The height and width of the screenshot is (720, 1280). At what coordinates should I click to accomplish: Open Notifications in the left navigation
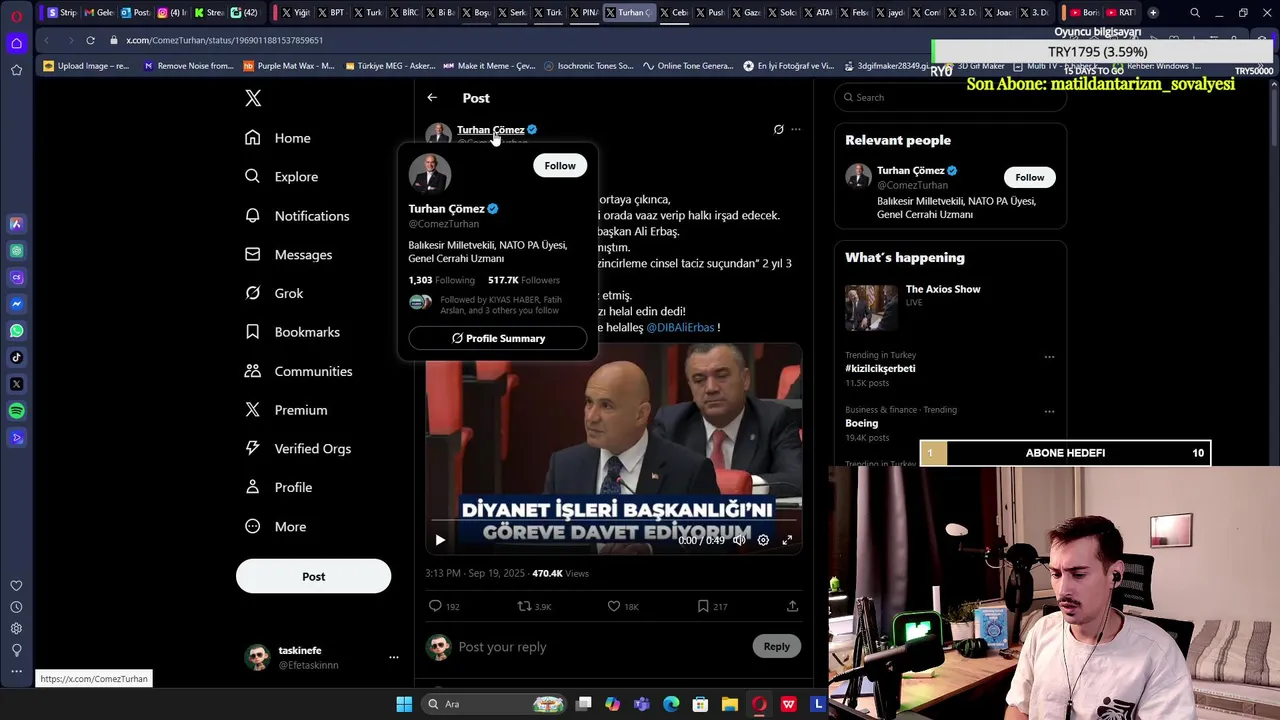point(298,216)
